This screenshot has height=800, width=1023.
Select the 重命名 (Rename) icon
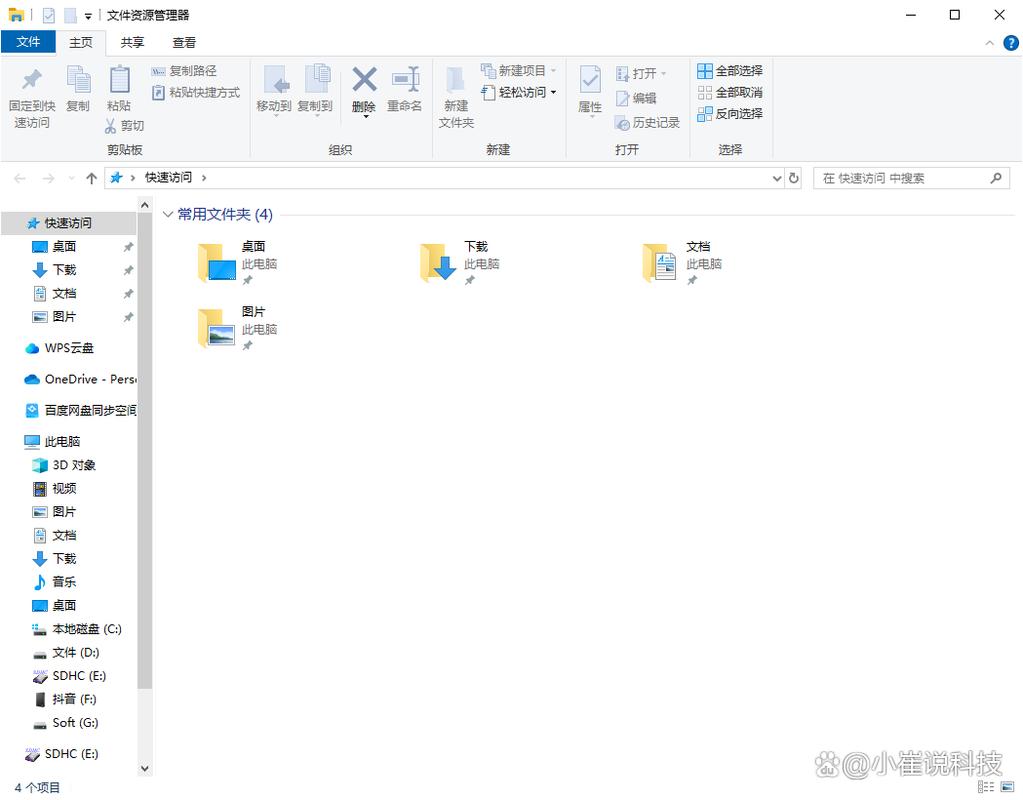coord(405,92)
